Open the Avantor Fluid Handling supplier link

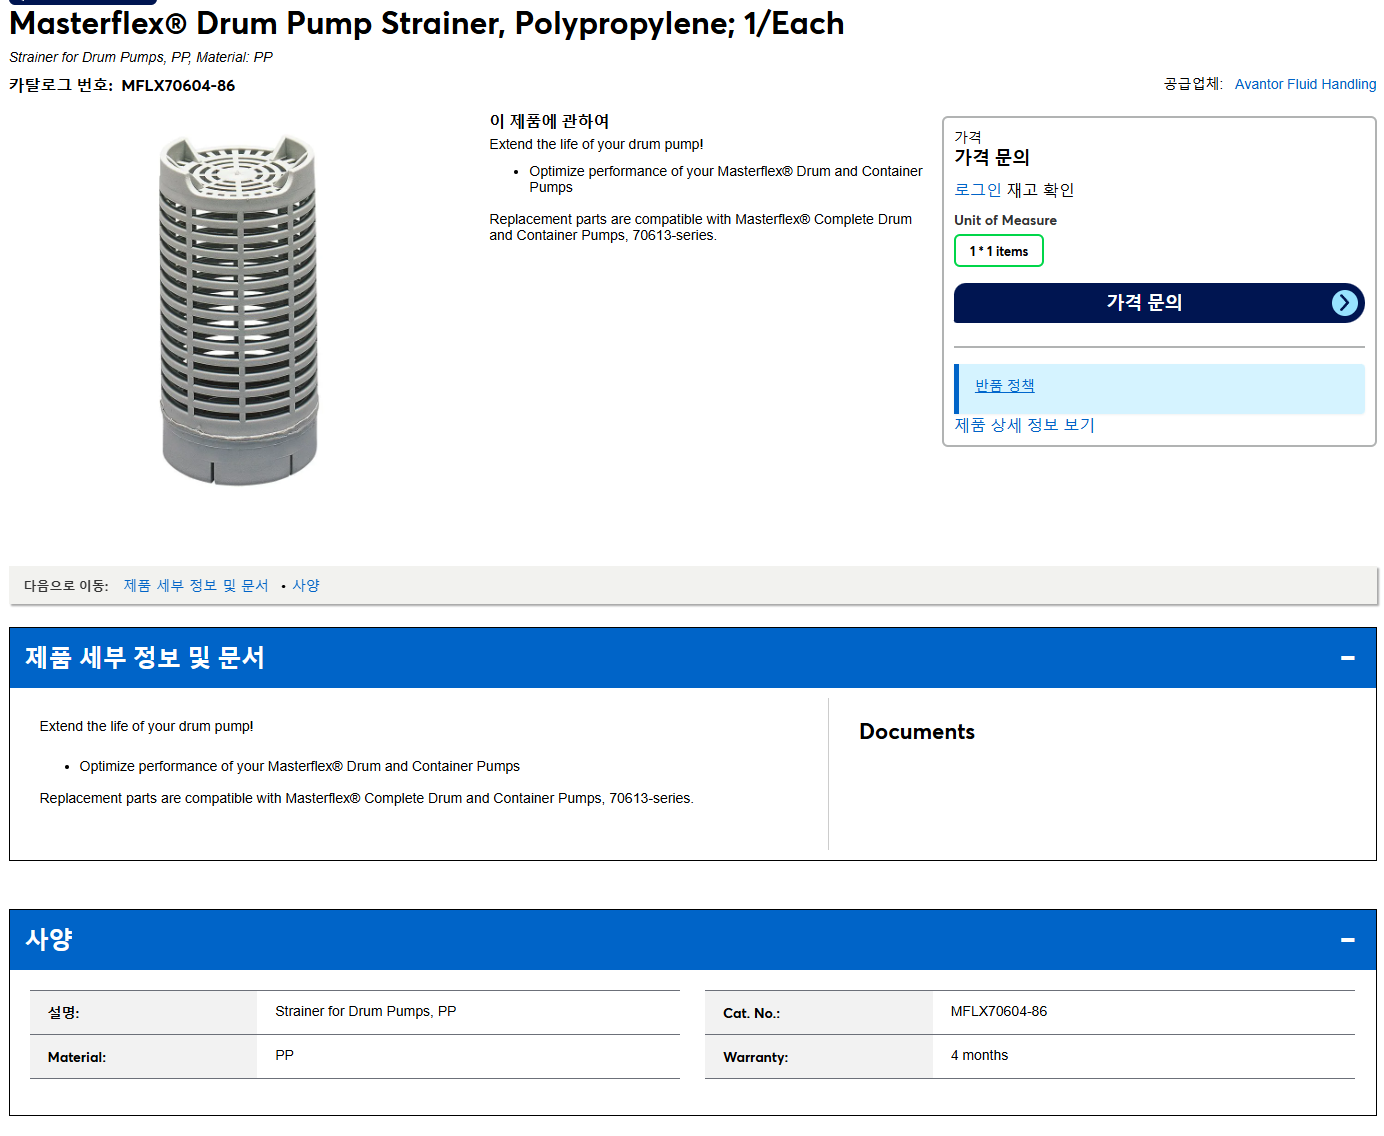tap(1305, 84)
